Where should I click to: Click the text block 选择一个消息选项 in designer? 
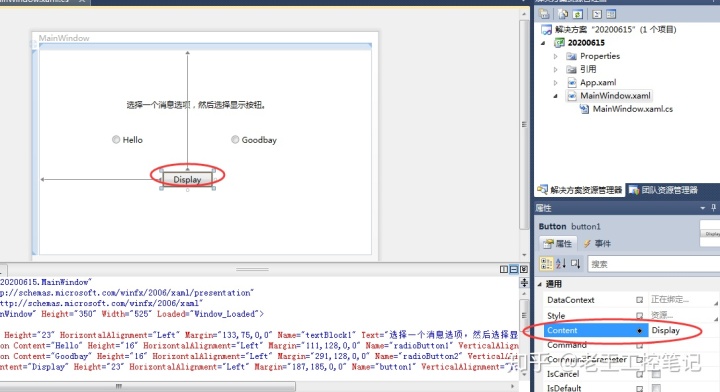pyautogui.click(x=196, y=105)
